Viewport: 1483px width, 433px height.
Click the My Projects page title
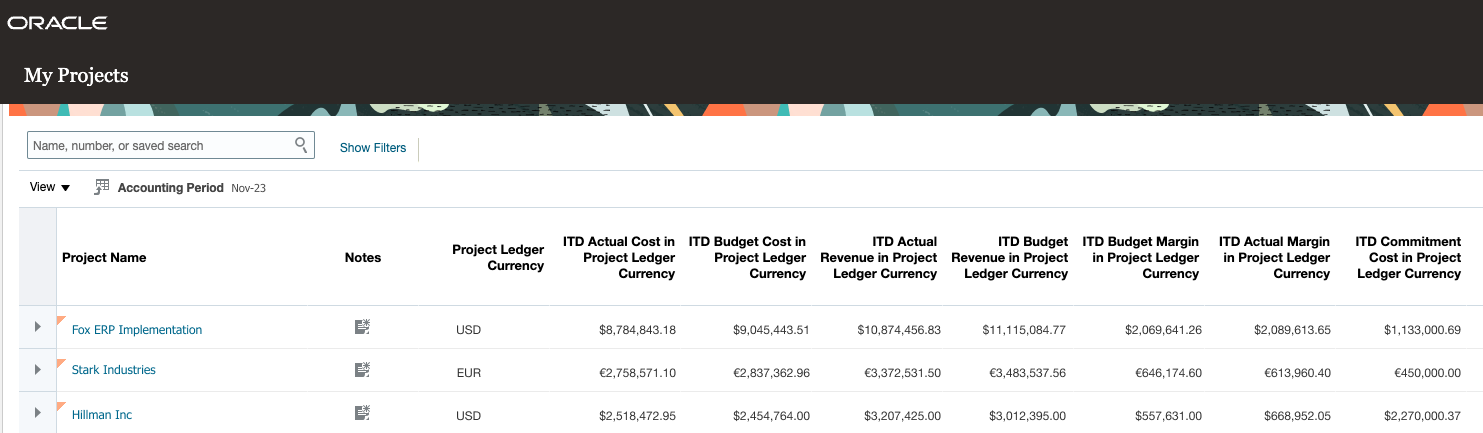[76, 75]
